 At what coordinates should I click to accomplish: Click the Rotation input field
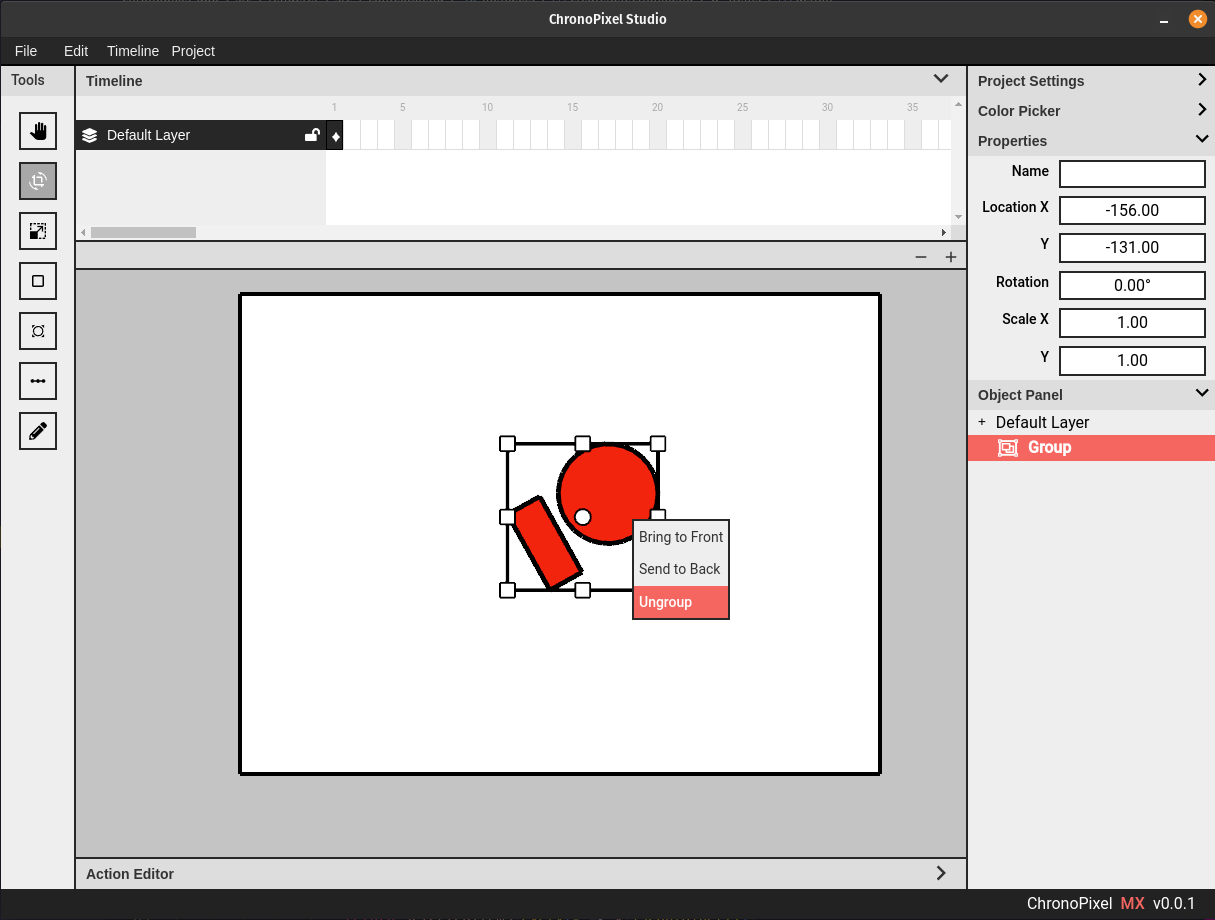1132,285
